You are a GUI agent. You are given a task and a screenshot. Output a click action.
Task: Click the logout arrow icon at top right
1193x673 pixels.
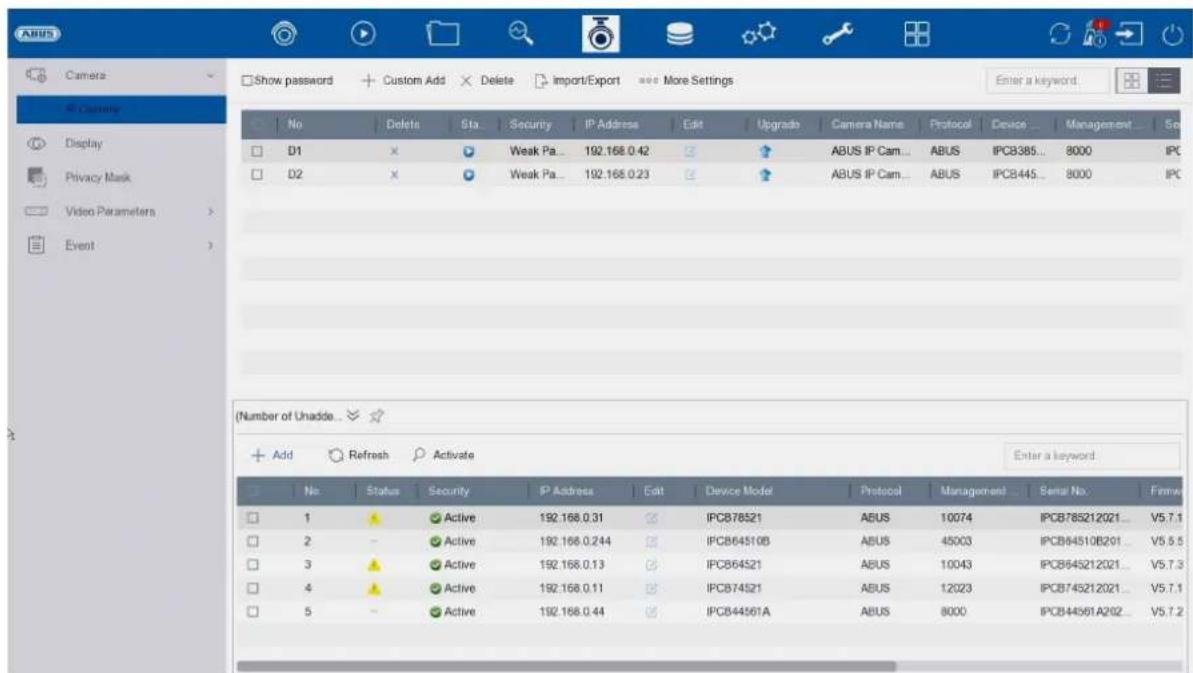pos(1130,34)
